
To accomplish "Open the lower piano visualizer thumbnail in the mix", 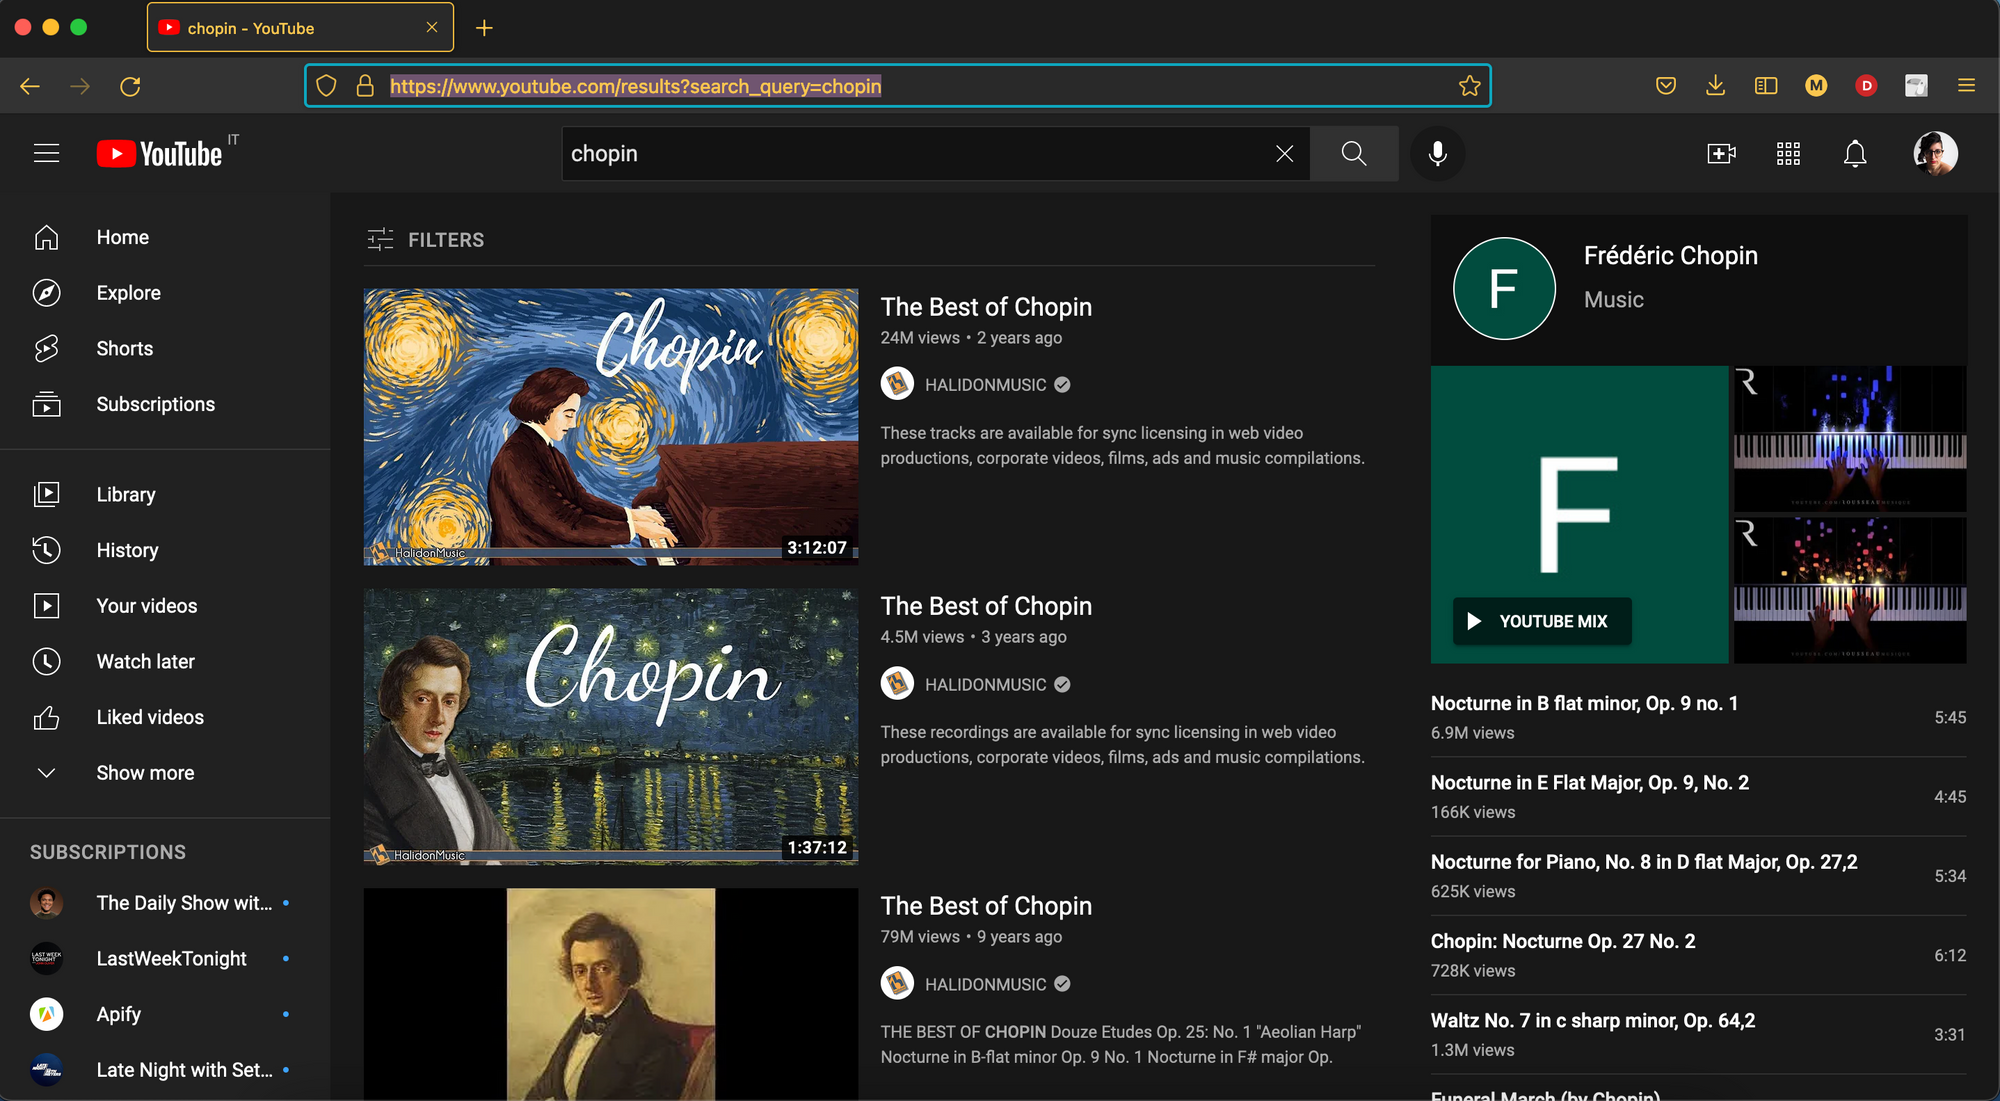I will pos(1850,590).
